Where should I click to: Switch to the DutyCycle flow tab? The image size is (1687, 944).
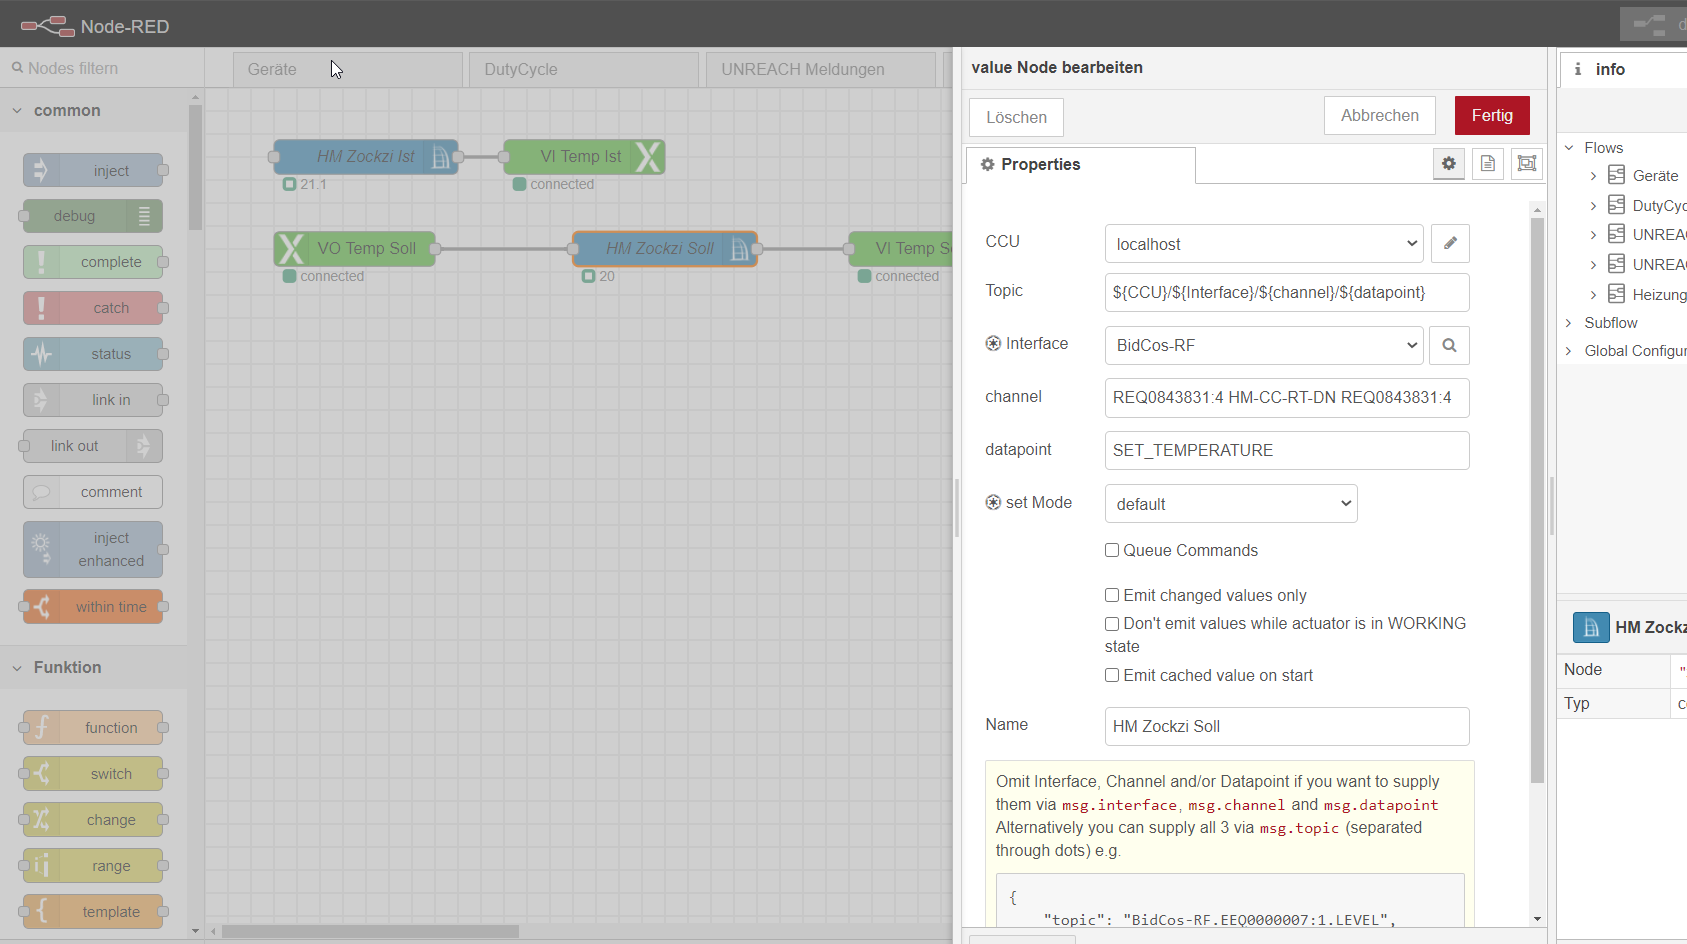pos(584,70)
